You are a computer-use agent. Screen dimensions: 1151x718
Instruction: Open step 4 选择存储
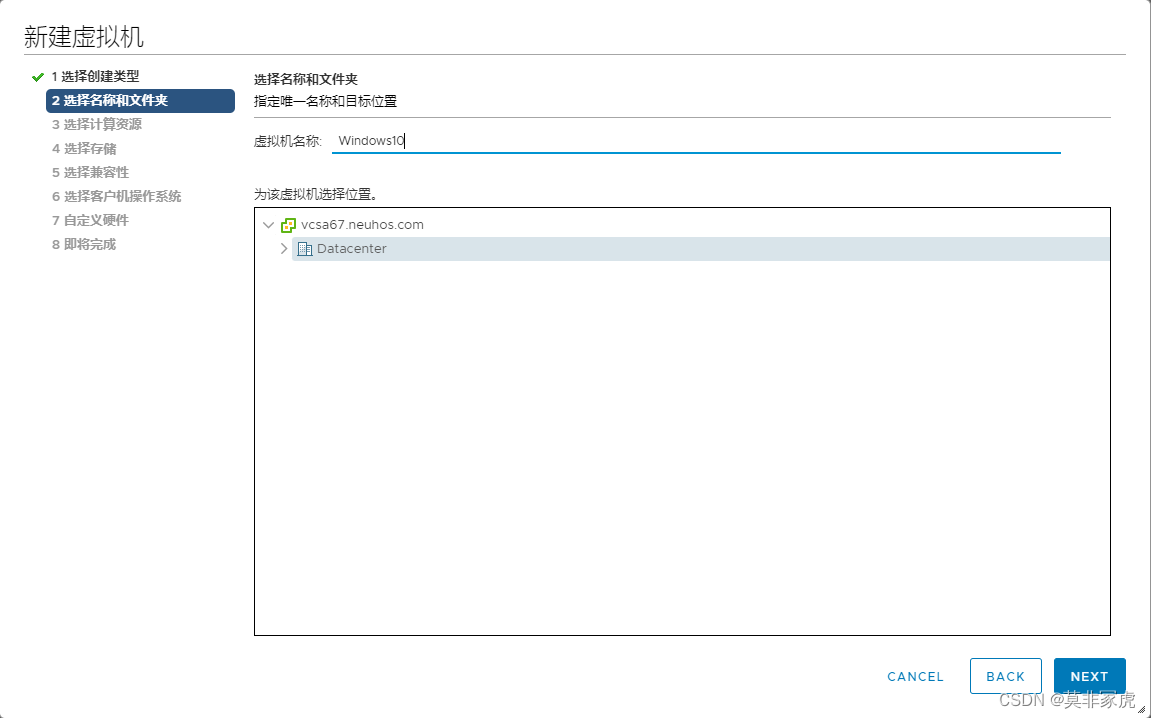pos(84,148)
